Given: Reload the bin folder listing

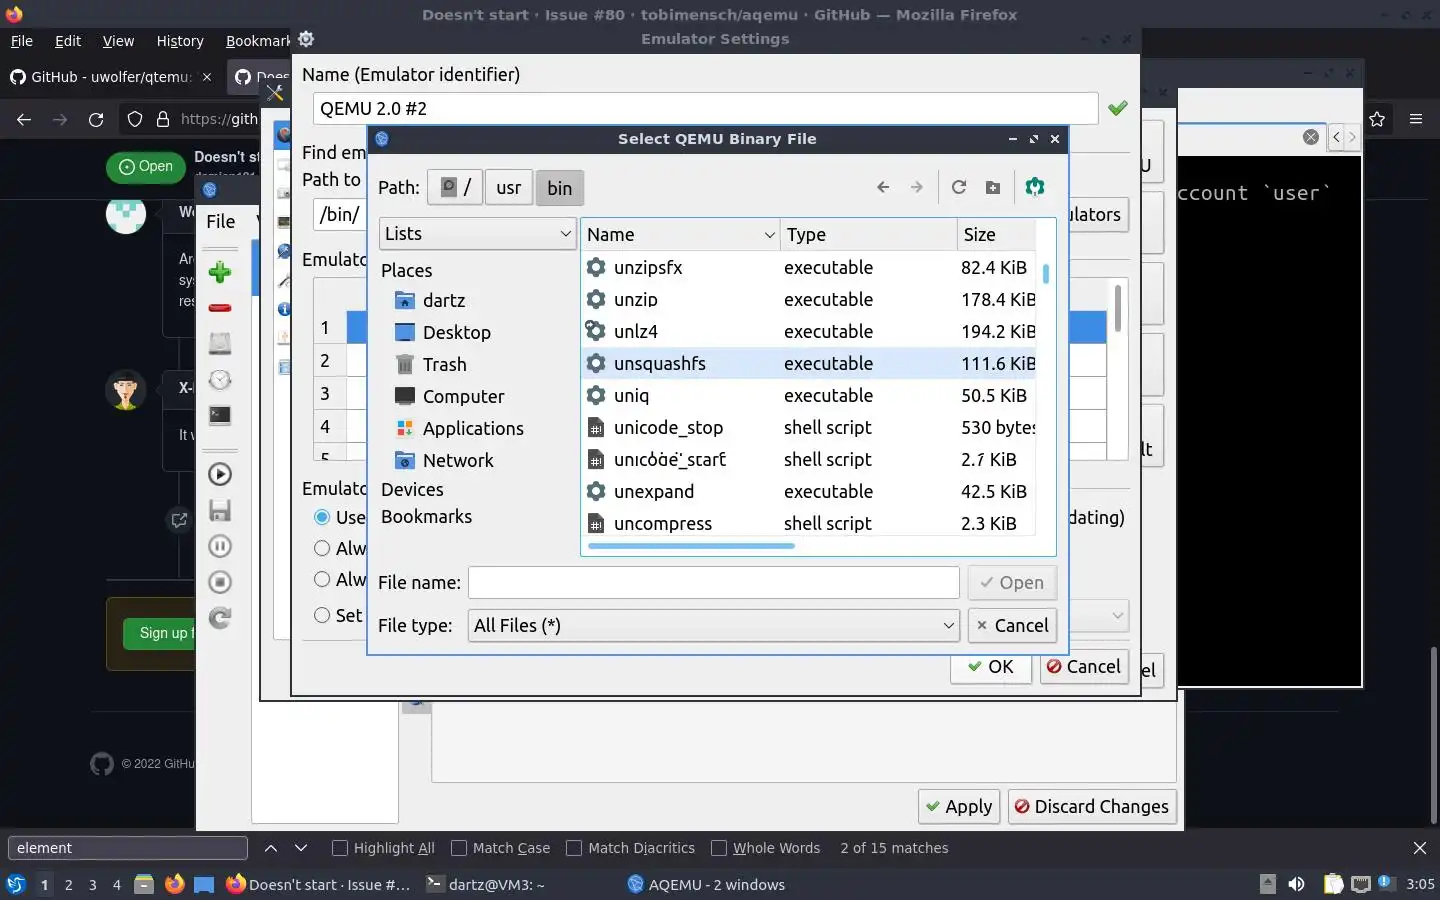Looking at the screenshot, I should 958,187.
